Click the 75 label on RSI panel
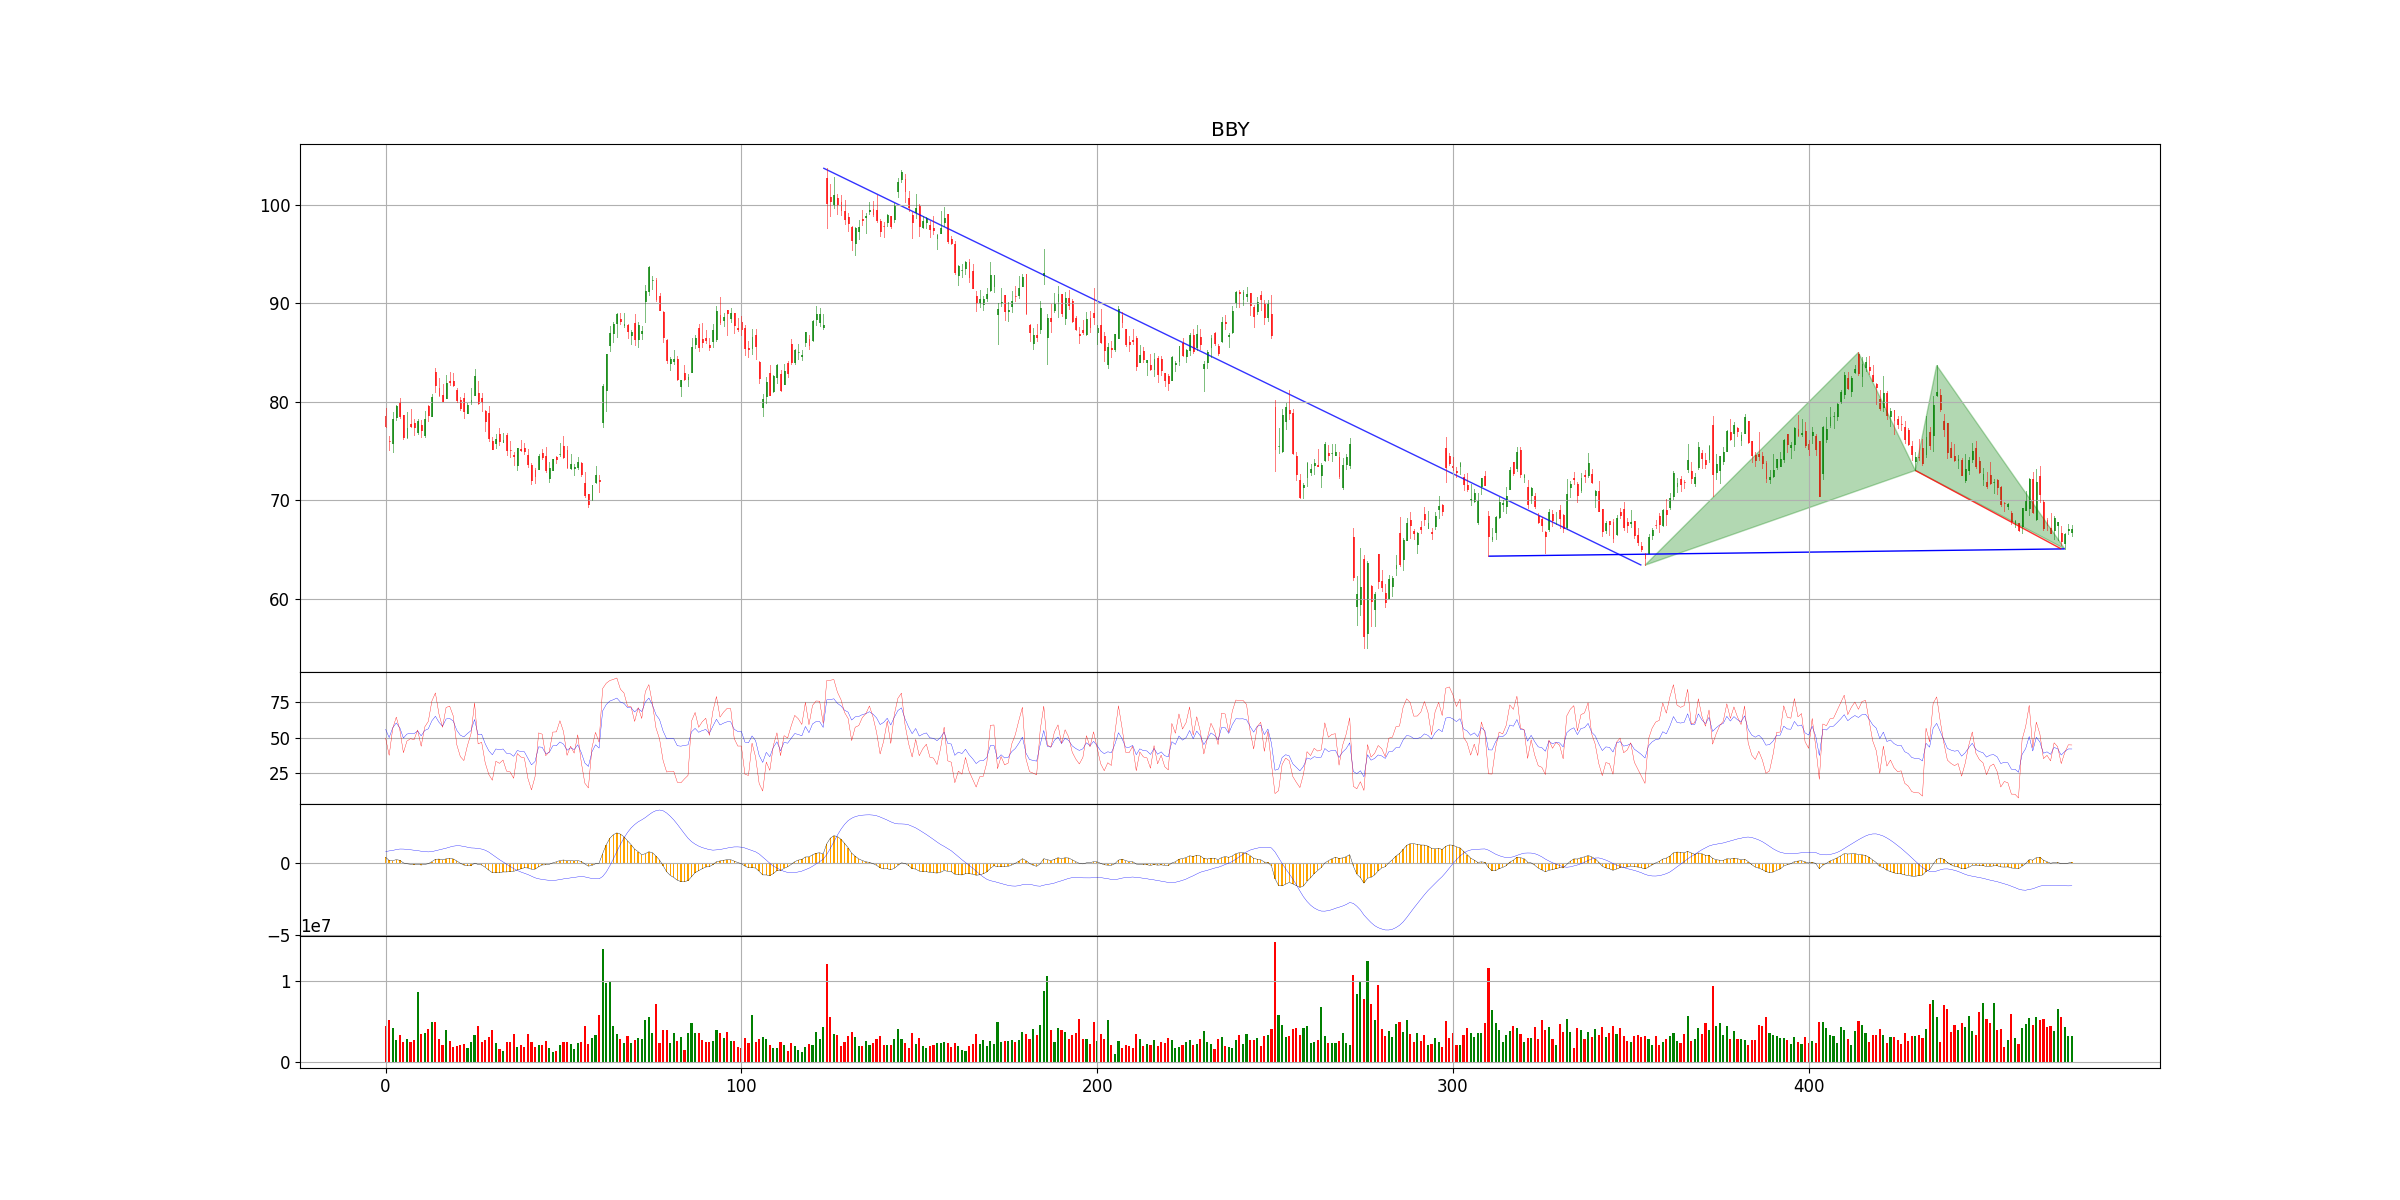The height and width of the screenshot is (1200, 2400). pyautogui.click(x=280, y=703)
